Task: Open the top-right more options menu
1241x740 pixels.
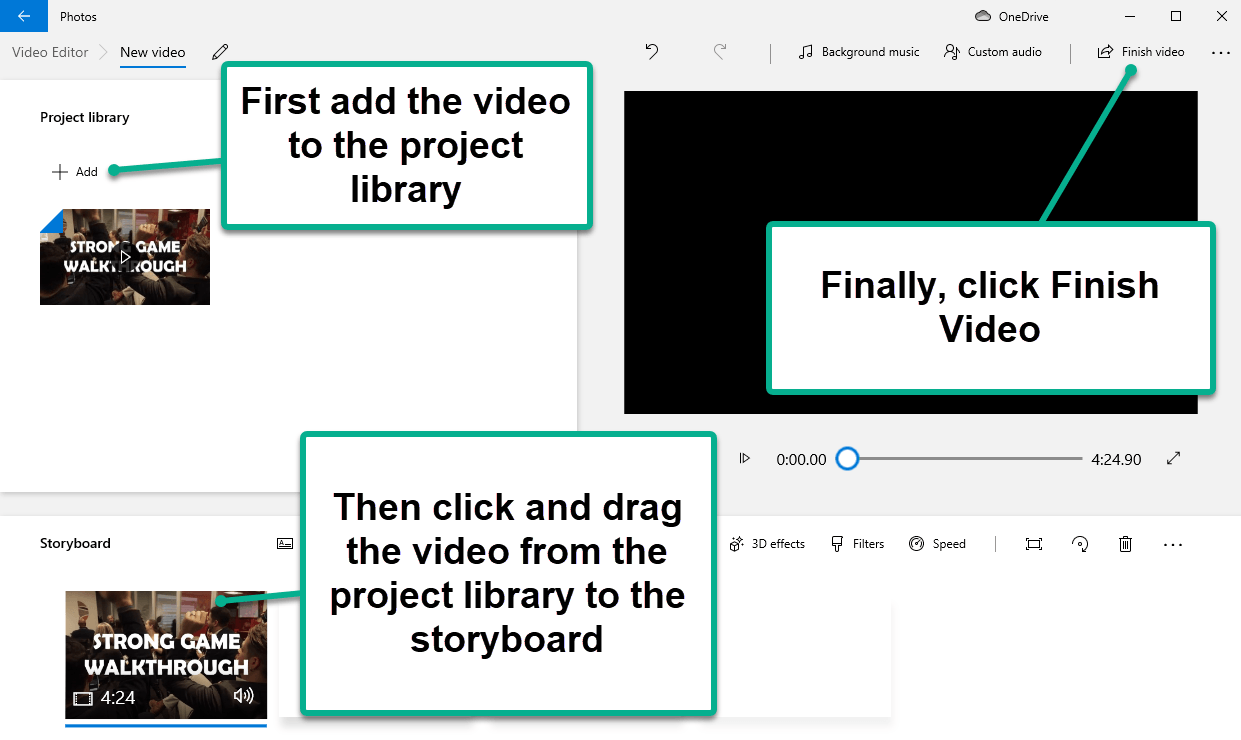Action: tap(1221, 51)
